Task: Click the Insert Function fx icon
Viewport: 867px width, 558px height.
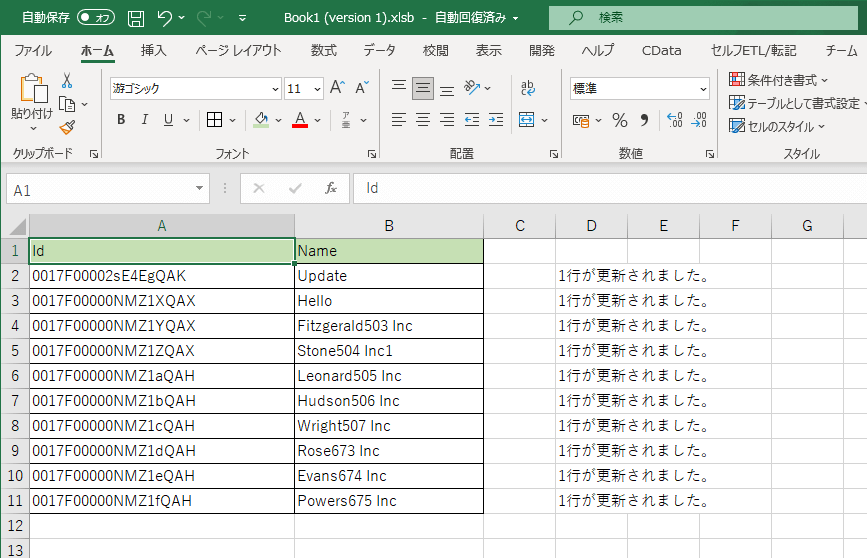Action: pyautogui.click(x=330, y=188)
